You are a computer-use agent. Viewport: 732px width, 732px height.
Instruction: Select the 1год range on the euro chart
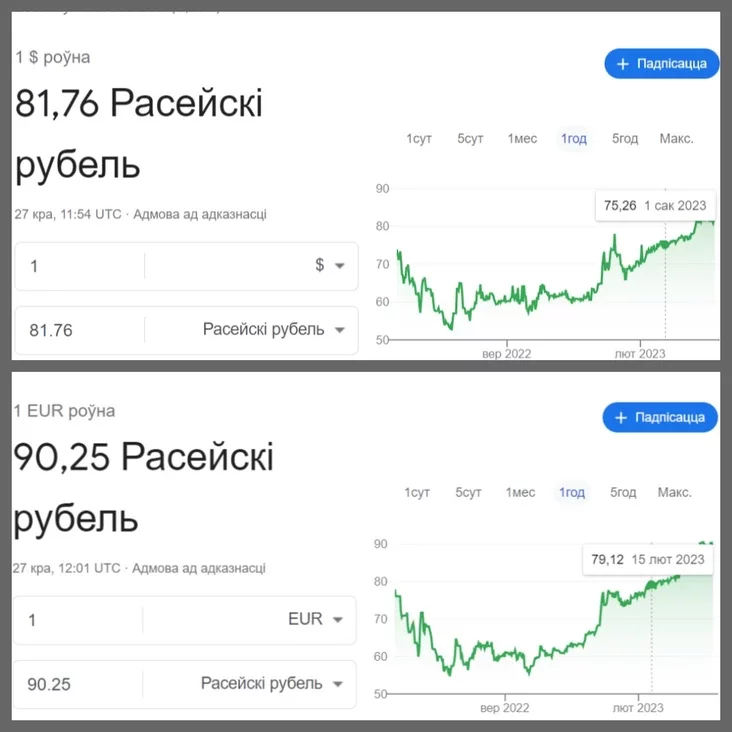click(572, 493)
